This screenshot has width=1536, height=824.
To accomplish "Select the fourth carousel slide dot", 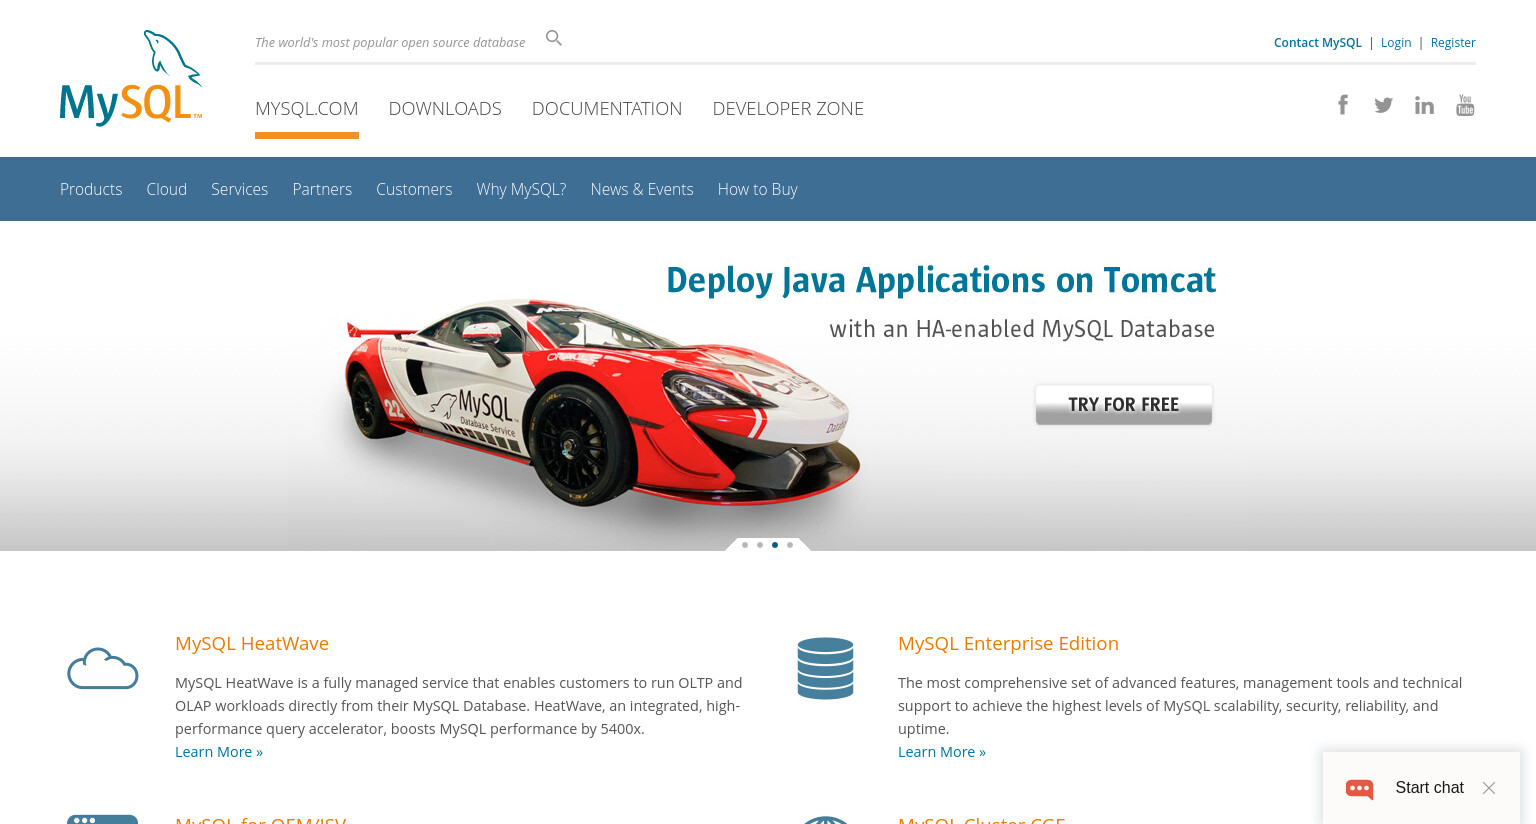I will click(790, 545).
